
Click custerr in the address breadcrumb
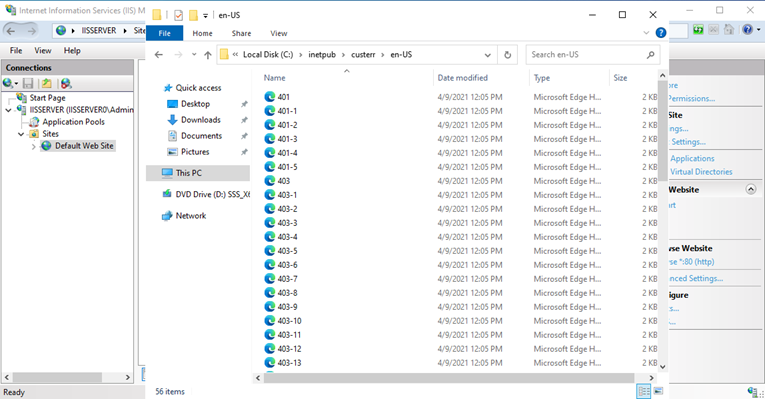click(x=363, y=55)
